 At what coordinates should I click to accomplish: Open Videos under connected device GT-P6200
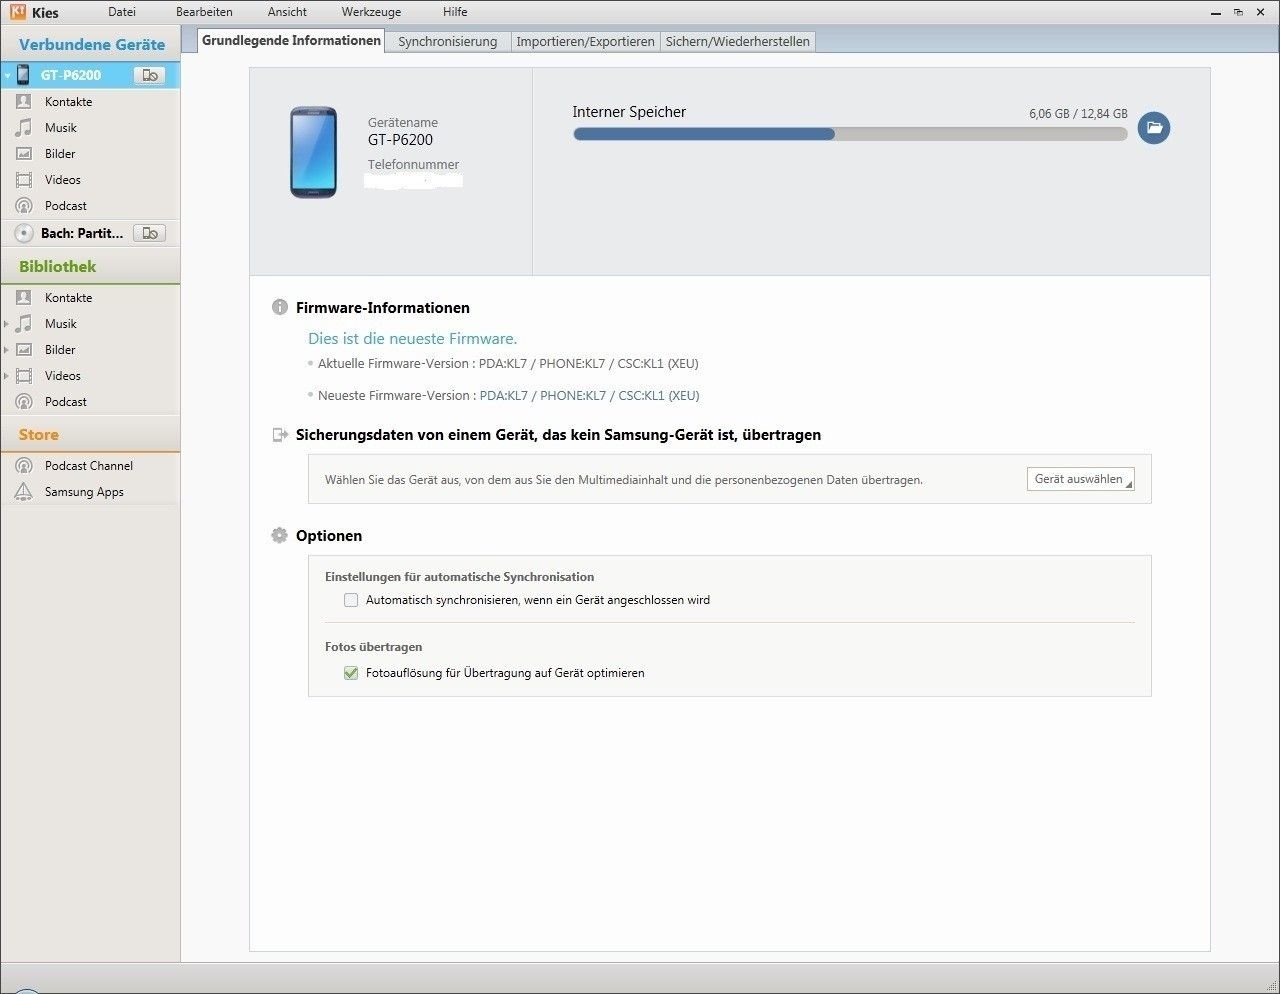pyautogui.click(x=62, y=179)
